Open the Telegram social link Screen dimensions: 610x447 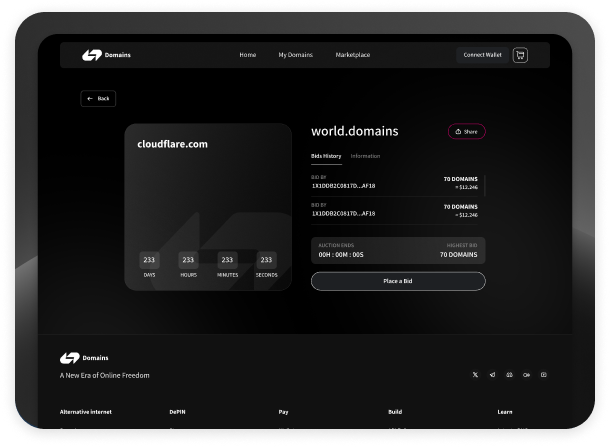click(x=492, y=375)
